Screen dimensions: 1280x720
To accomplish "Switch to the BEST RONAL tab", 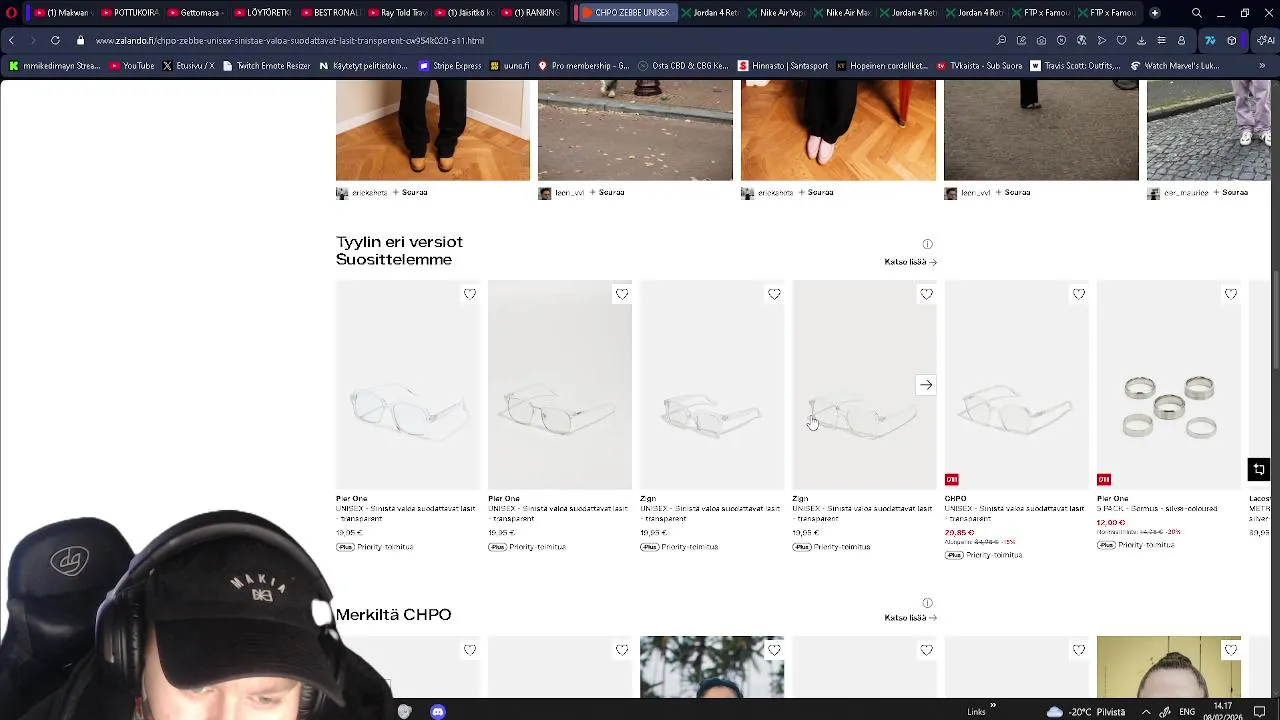I will click(330, 13).
